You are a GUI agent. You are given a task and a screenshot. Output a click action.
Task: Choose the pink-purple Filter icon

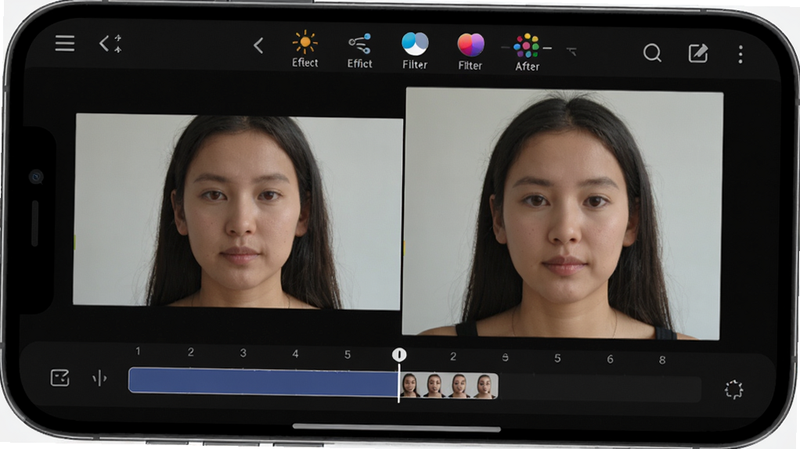coord(470,52)
